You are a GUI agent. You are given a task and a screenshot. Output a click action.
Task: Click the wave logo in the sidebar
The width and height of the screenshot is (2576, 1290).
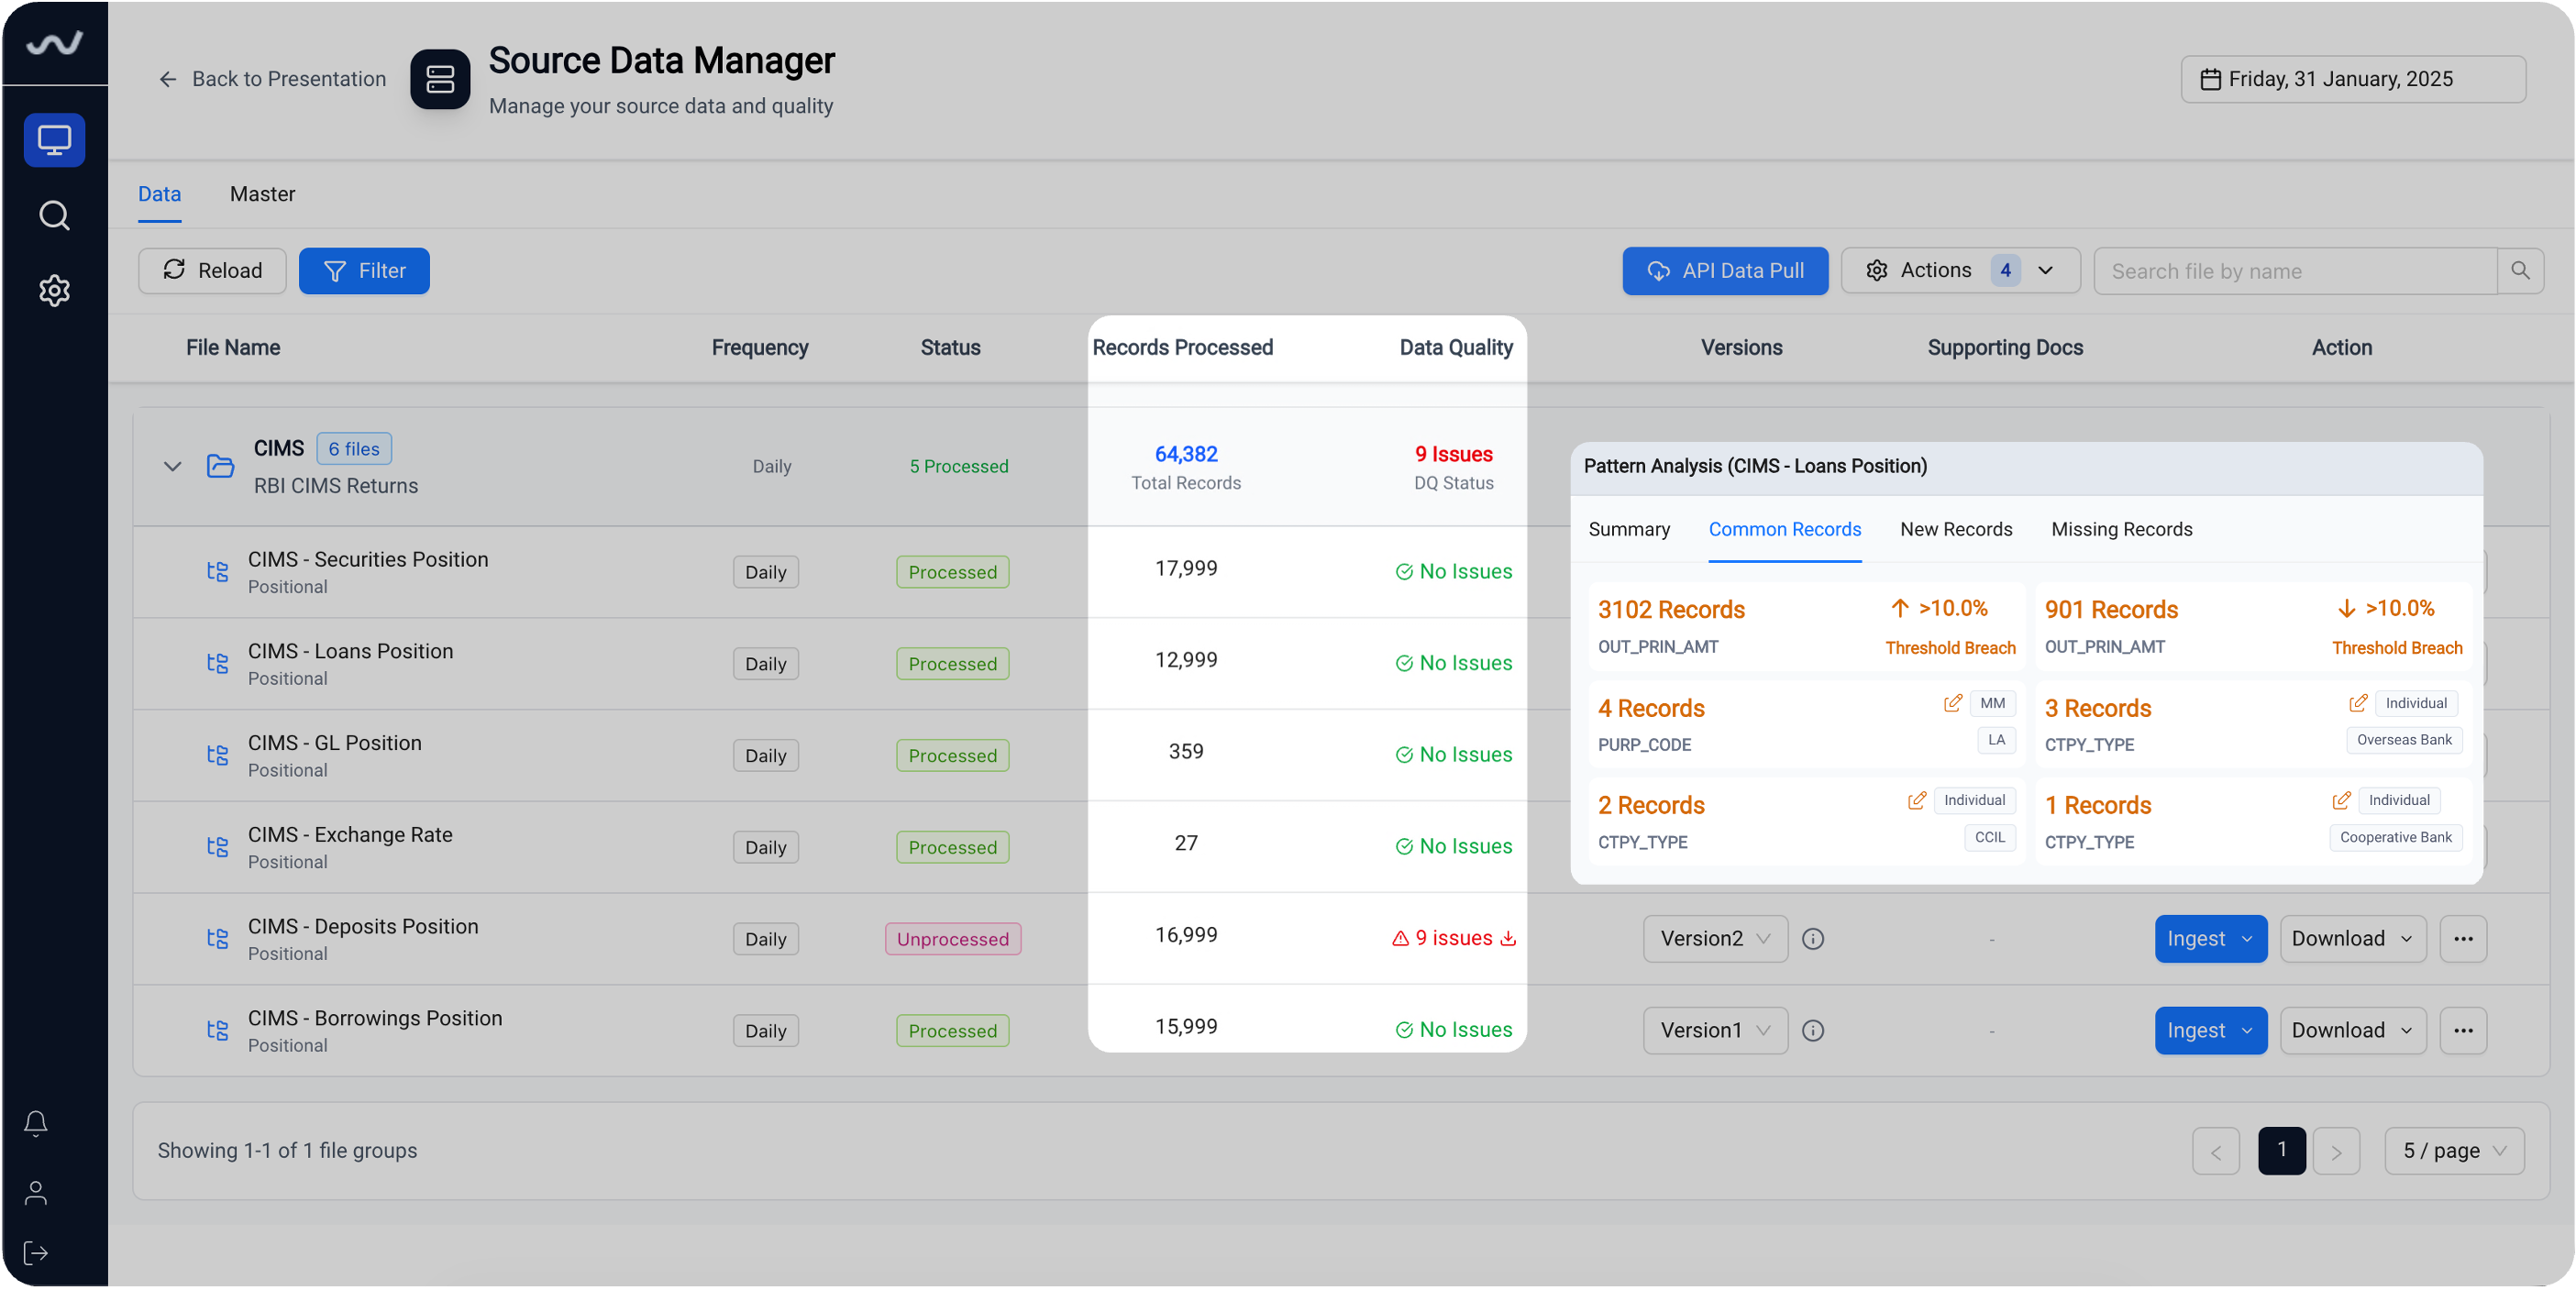54,43
